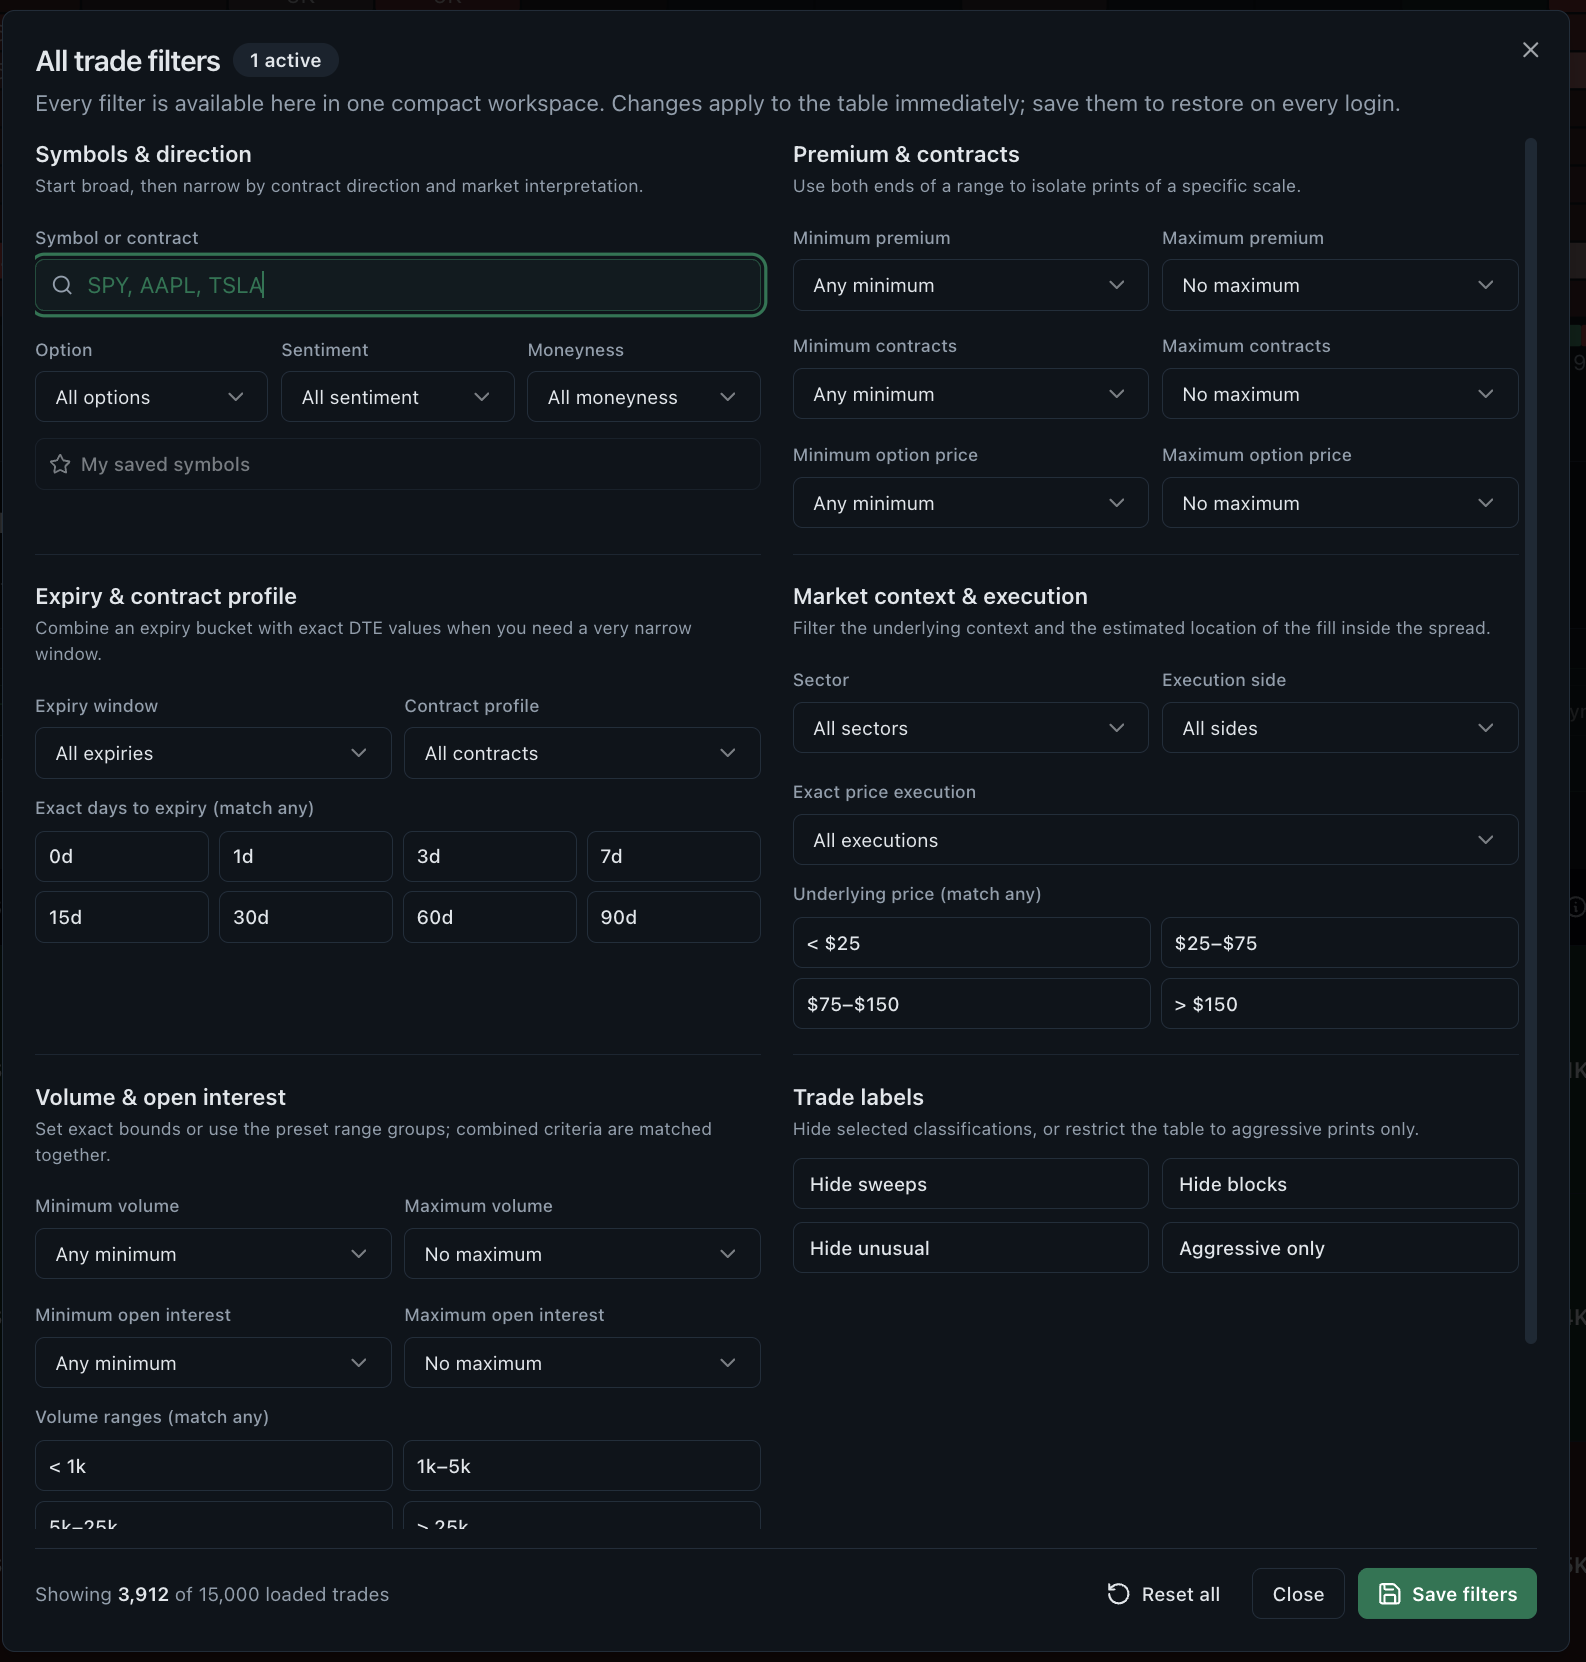Click the reset arrow icon next to Reset all

click(x=1118, y=1594)
